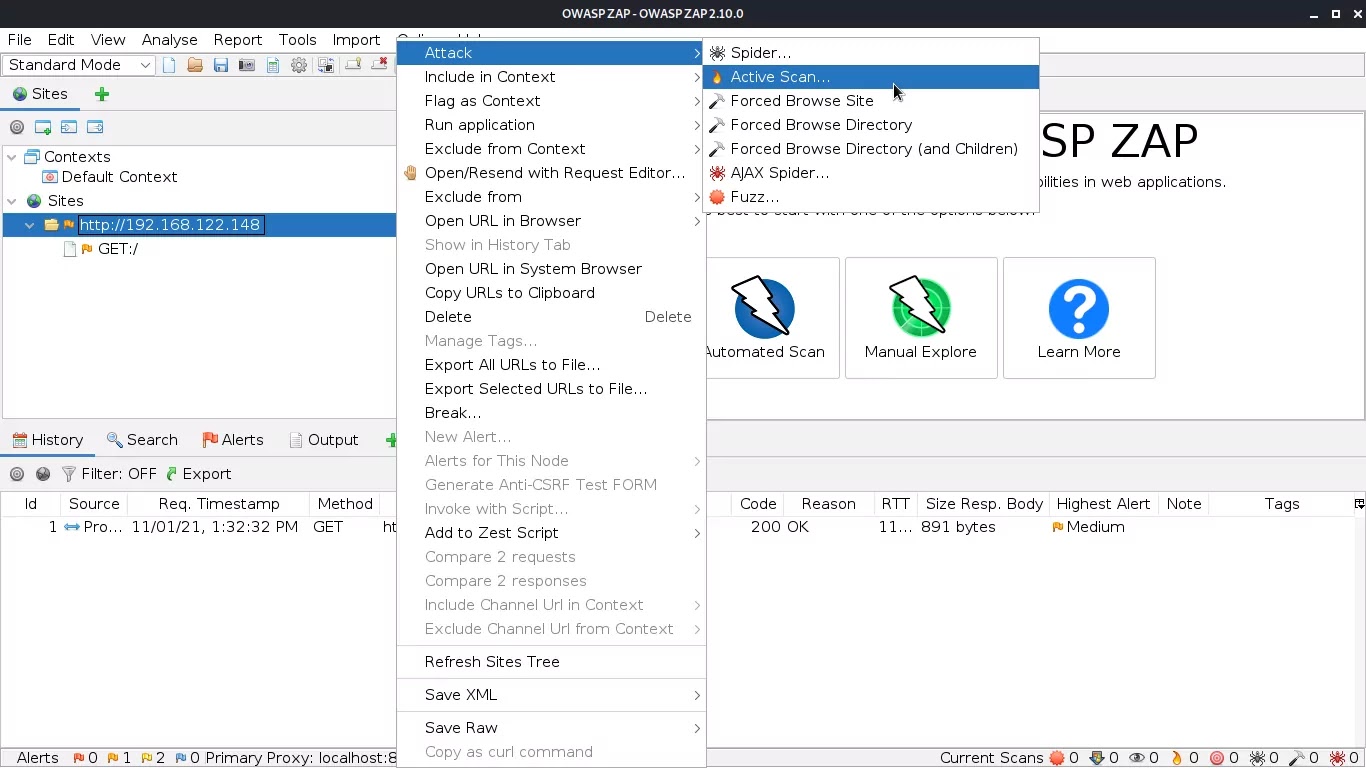Open the Standard Mode dropdown
1366x768 pixels.
click(78, 65)
